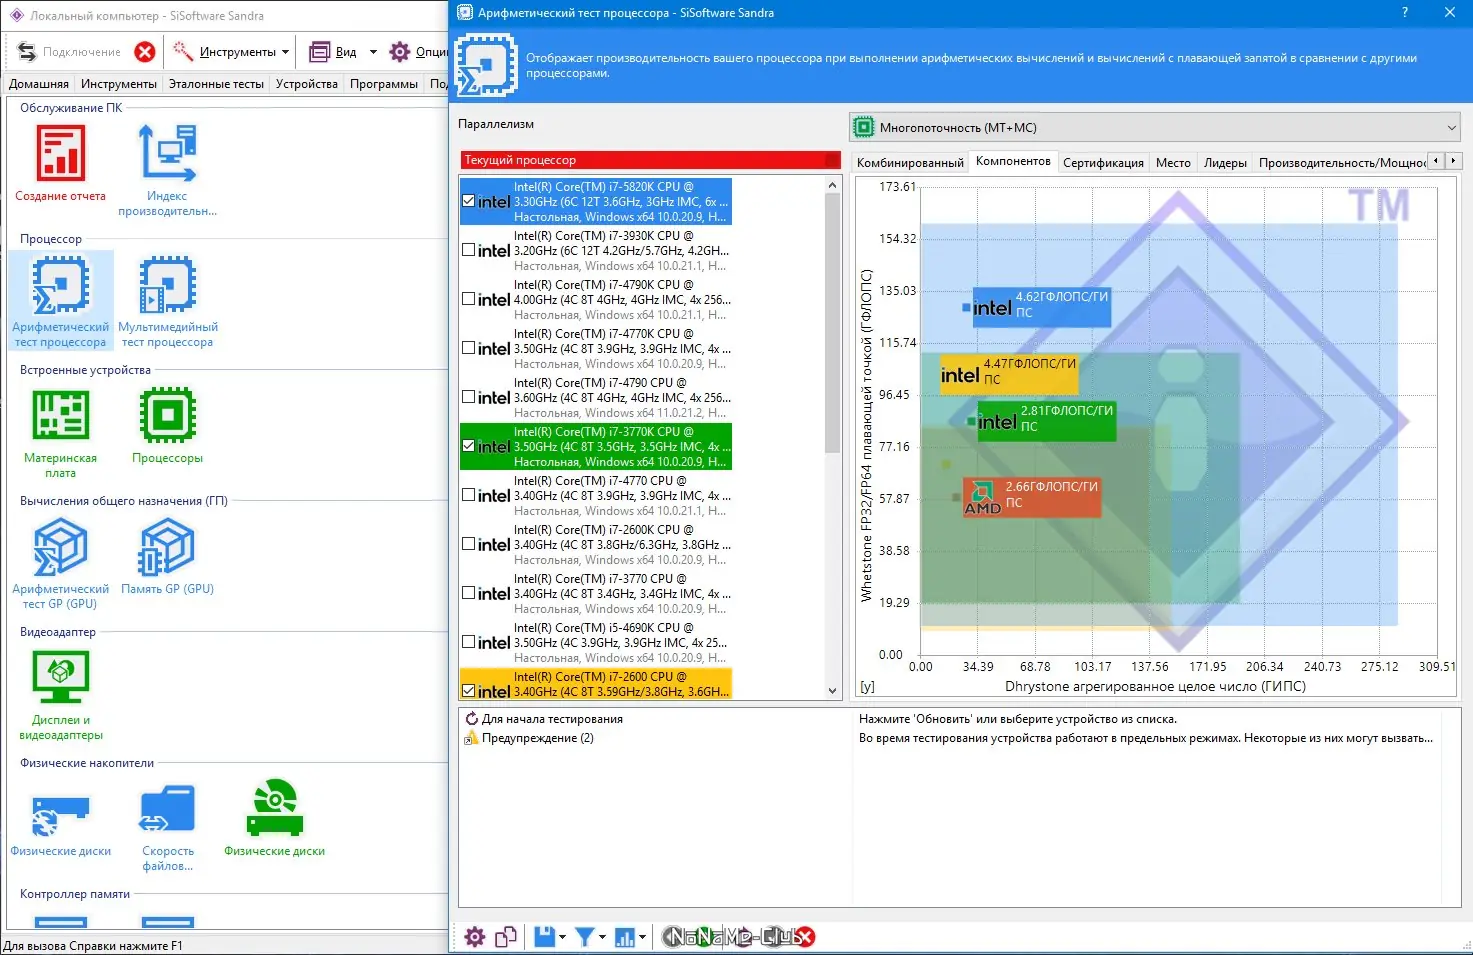
Task: Select the Core i7-3770 3.40GHz list entry
Action: pyautogui.click(x=596, y=594)
